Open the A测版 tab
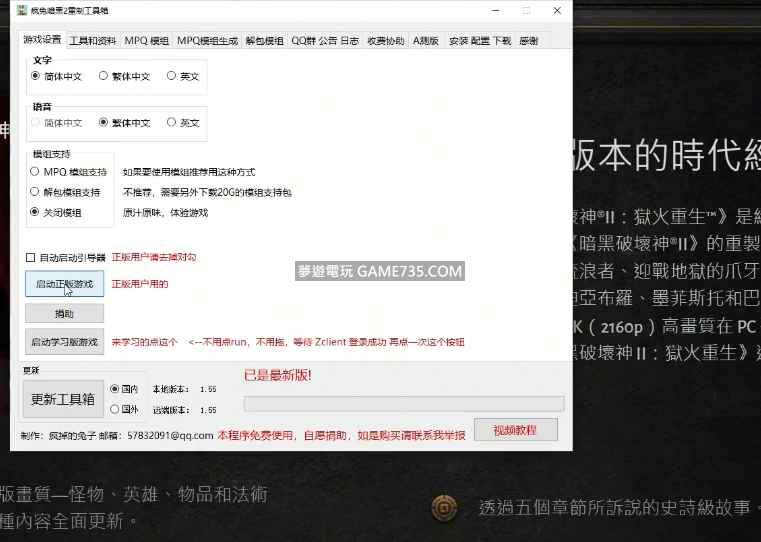This screenshot has height=542, width=761. point(426,41)
